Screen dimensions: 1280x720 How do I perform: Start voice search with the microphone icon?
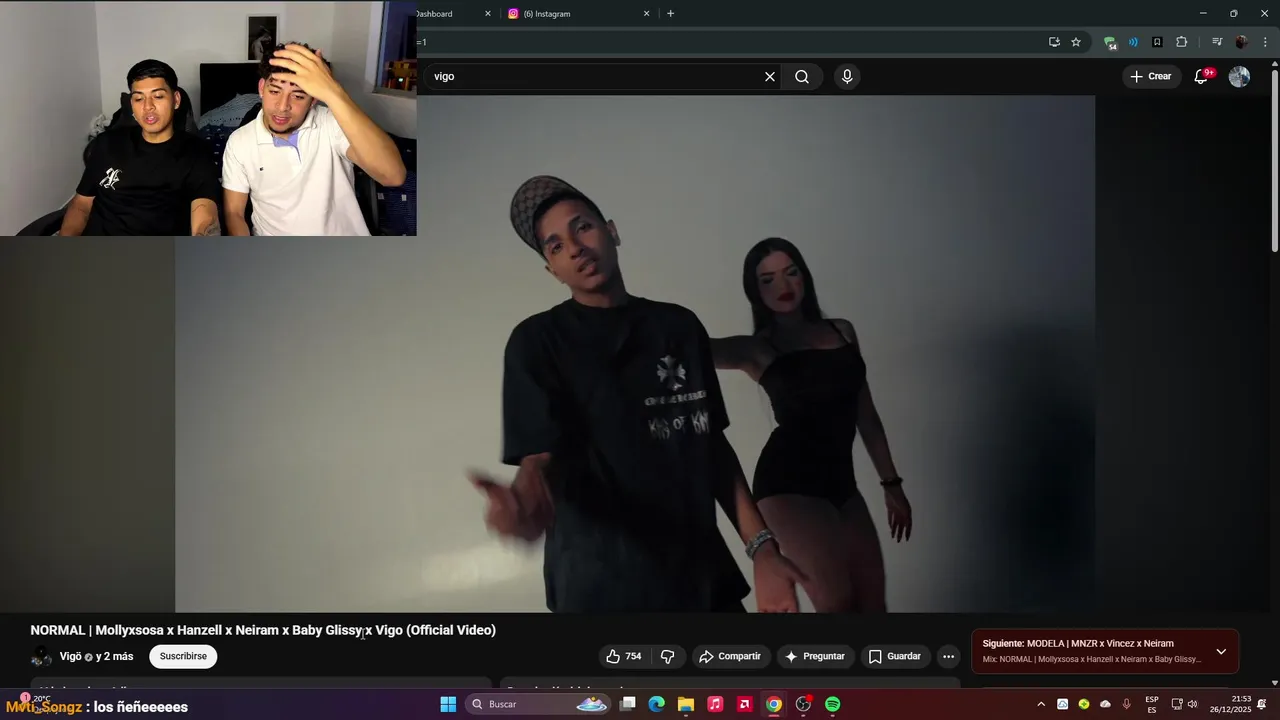click(847, 76)
